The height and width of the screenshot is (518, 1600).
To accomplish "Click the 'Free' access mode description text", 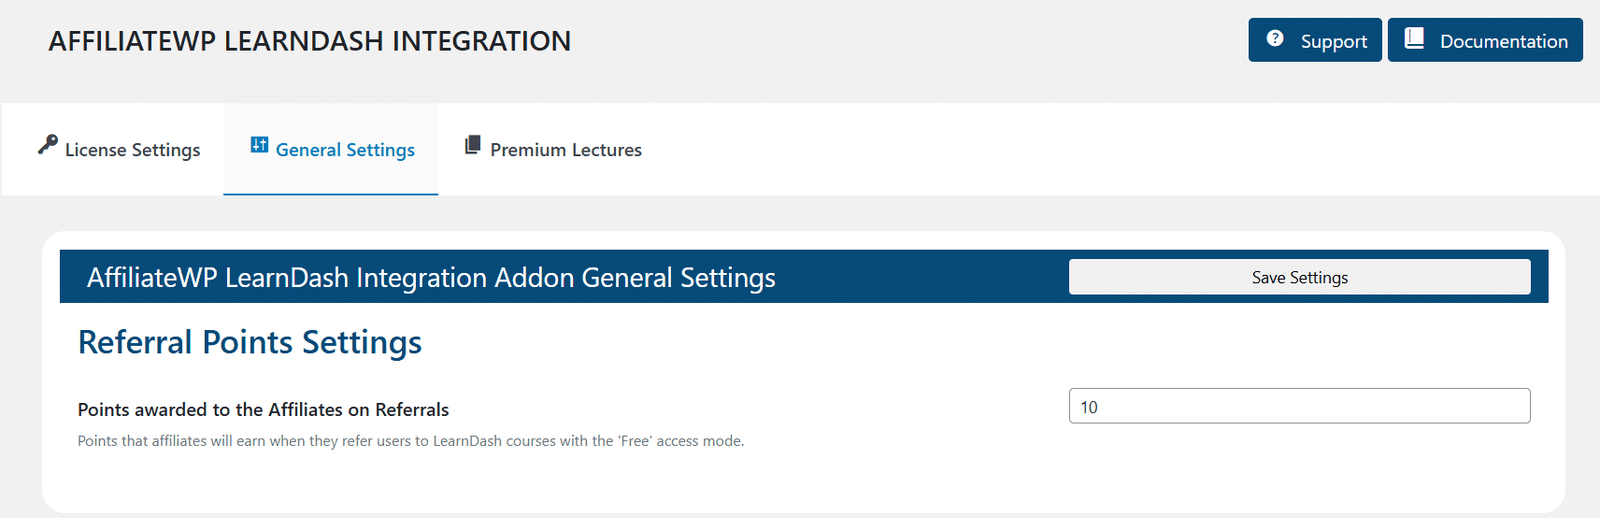I will pos(411,441).
